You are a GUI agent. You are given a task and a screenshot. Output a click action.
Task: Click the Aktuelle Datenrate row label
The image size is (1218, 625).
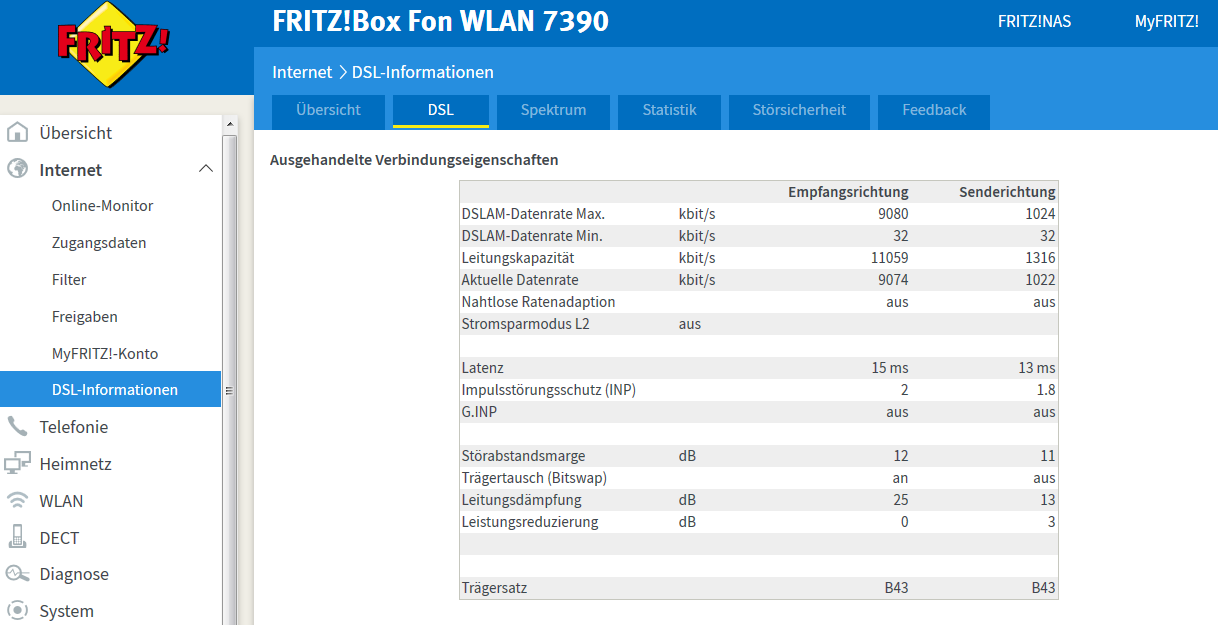click(x=520, y=280)
